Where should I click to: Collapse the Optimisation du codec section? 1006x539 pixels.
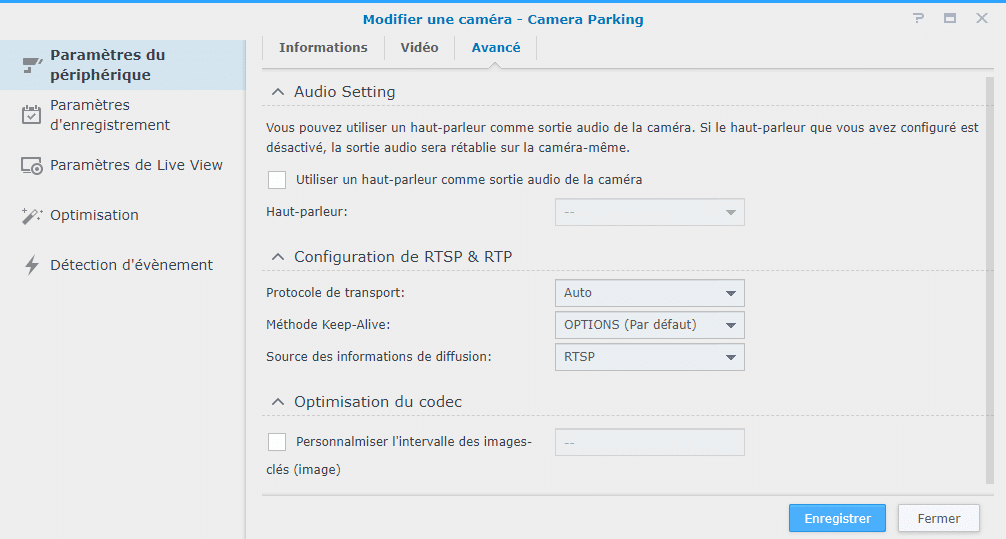(278, 402)
